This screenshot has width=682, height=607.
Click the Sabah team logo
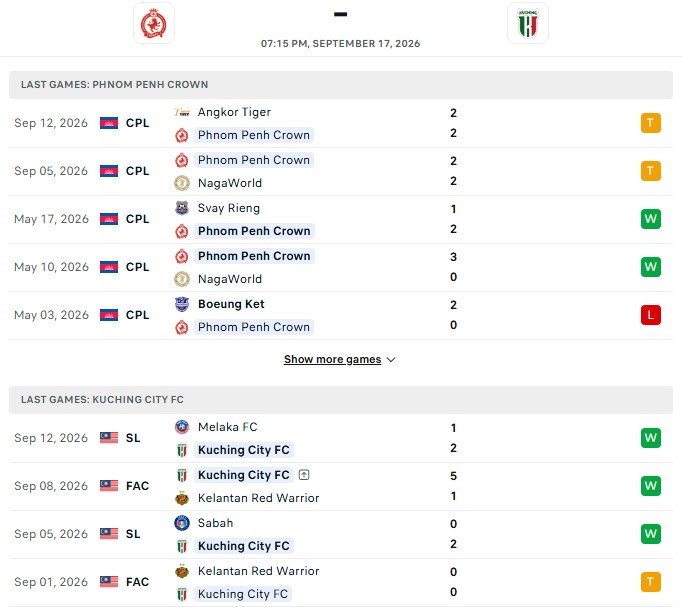(x=182, y=523)
